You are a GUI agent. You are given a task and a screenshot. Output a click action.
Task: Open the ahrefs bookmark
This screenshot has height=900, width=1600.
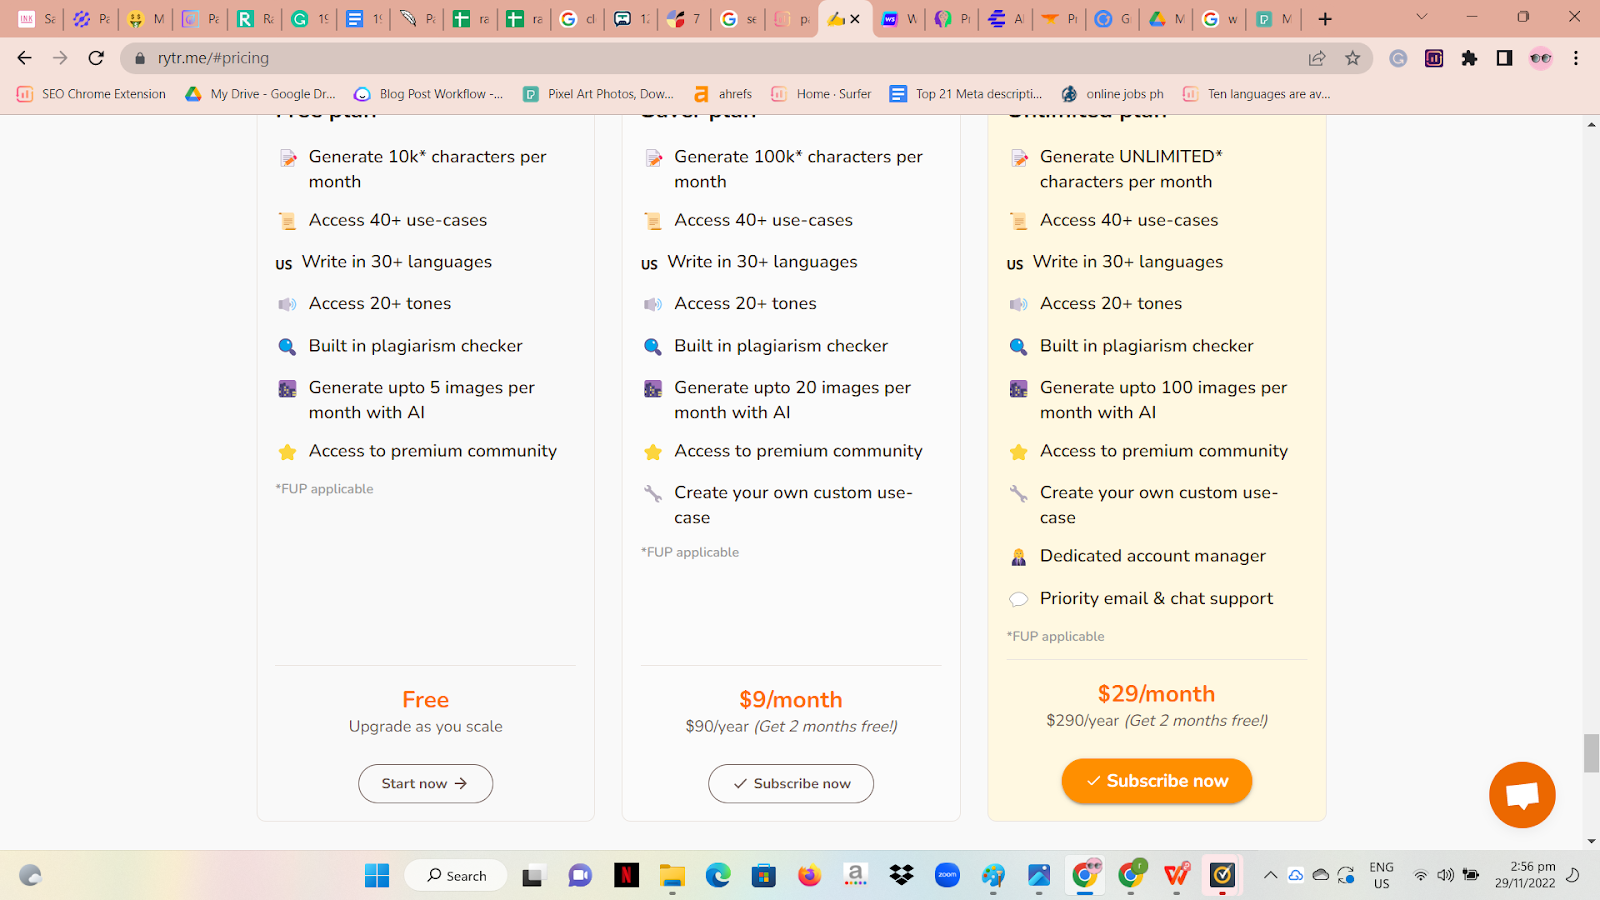(x=723, y=94)
